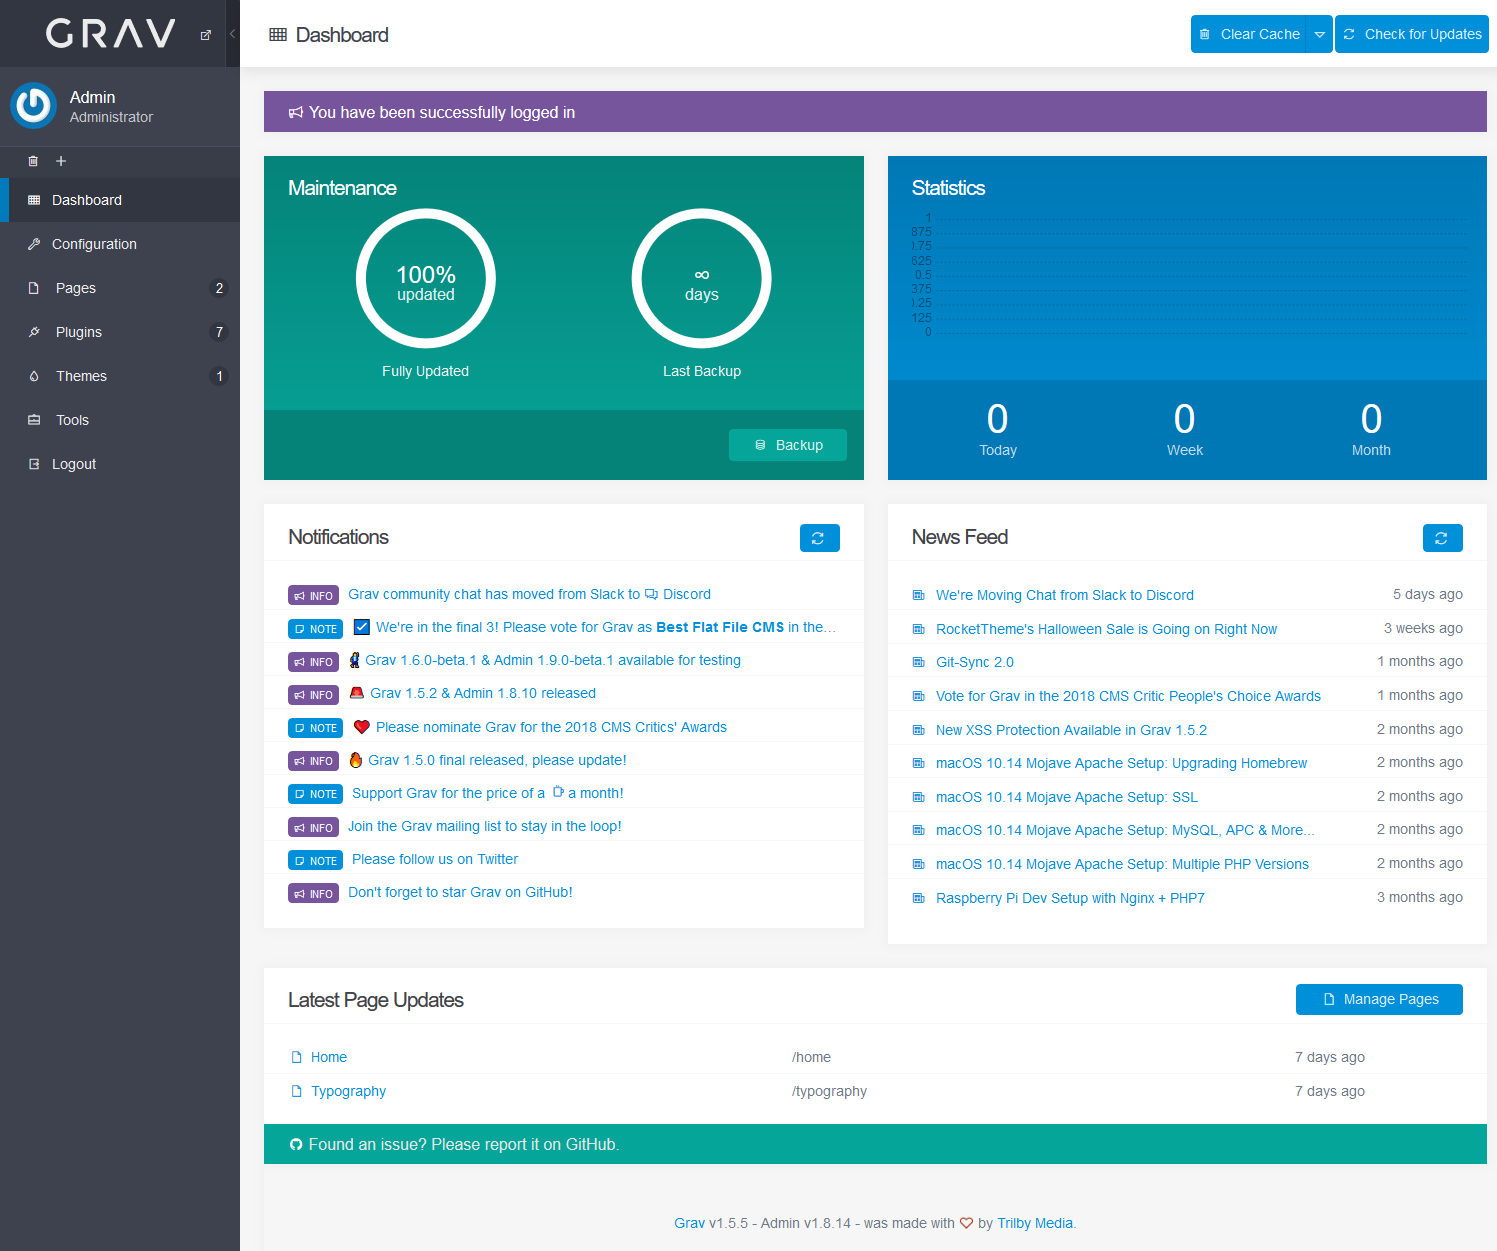The image size is (1497, 1251).
Task: Open the Grav mailing list notification
Action: pyautogui.click(x=485, y=826)
